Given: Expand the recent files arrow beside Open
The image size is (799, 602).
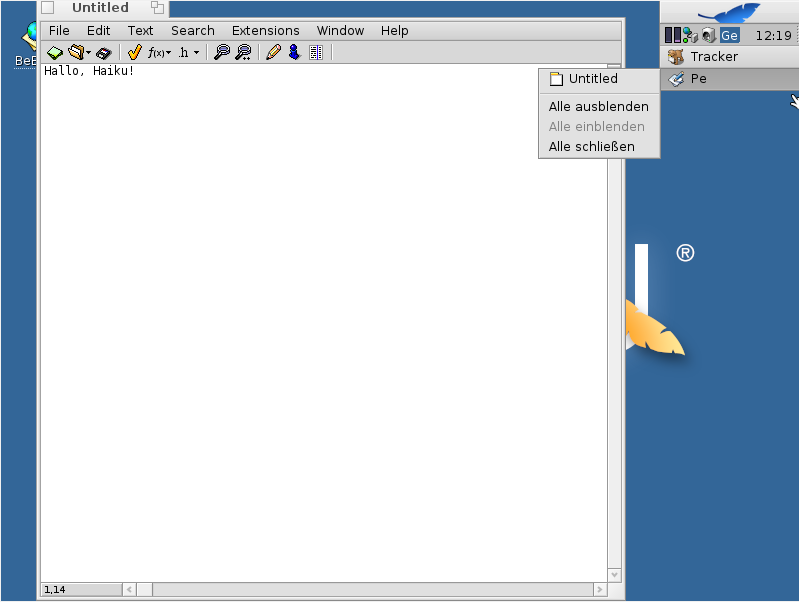Looking at the screenshot, I should pyautogui.click(x=89, y=52).
